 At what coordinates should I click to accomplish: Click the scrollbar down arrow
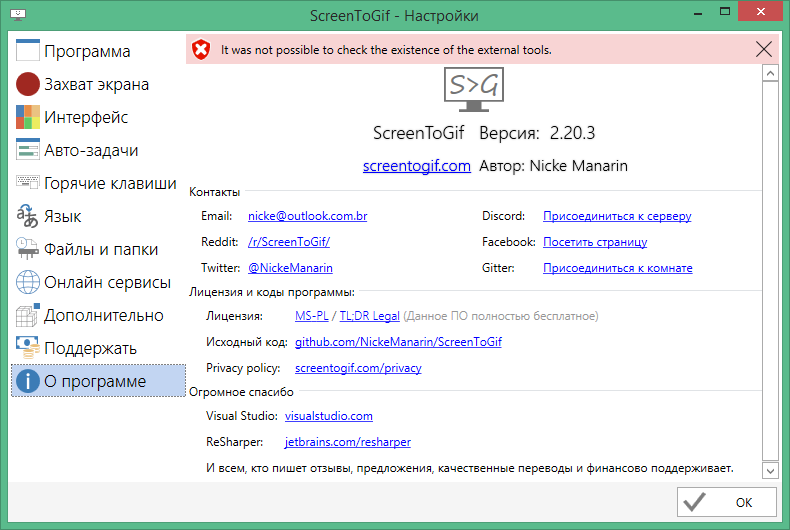pos(770,471)
